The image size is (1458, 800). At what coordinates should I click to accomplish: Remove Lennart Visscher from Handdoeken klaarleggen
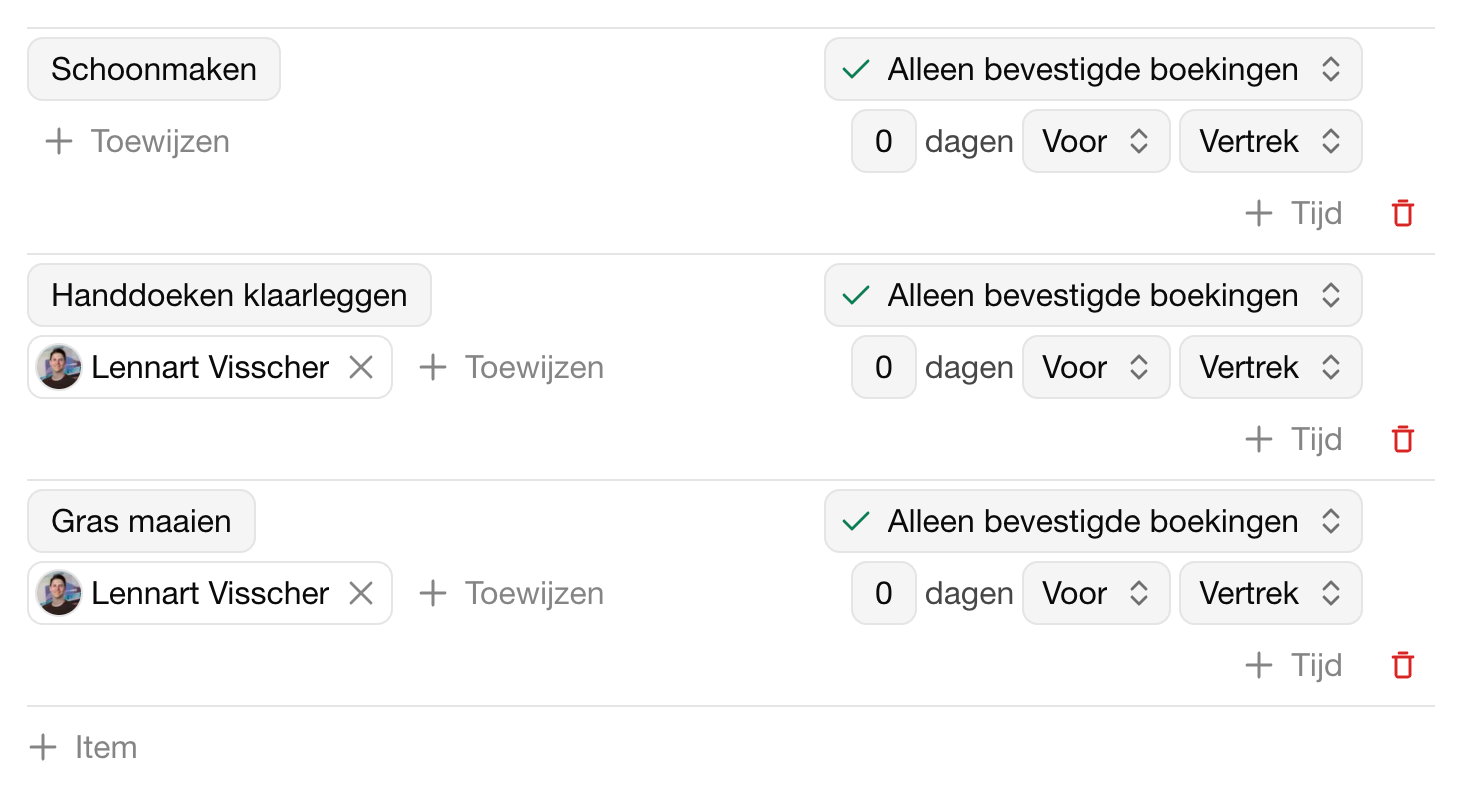[x=361, y=368]
